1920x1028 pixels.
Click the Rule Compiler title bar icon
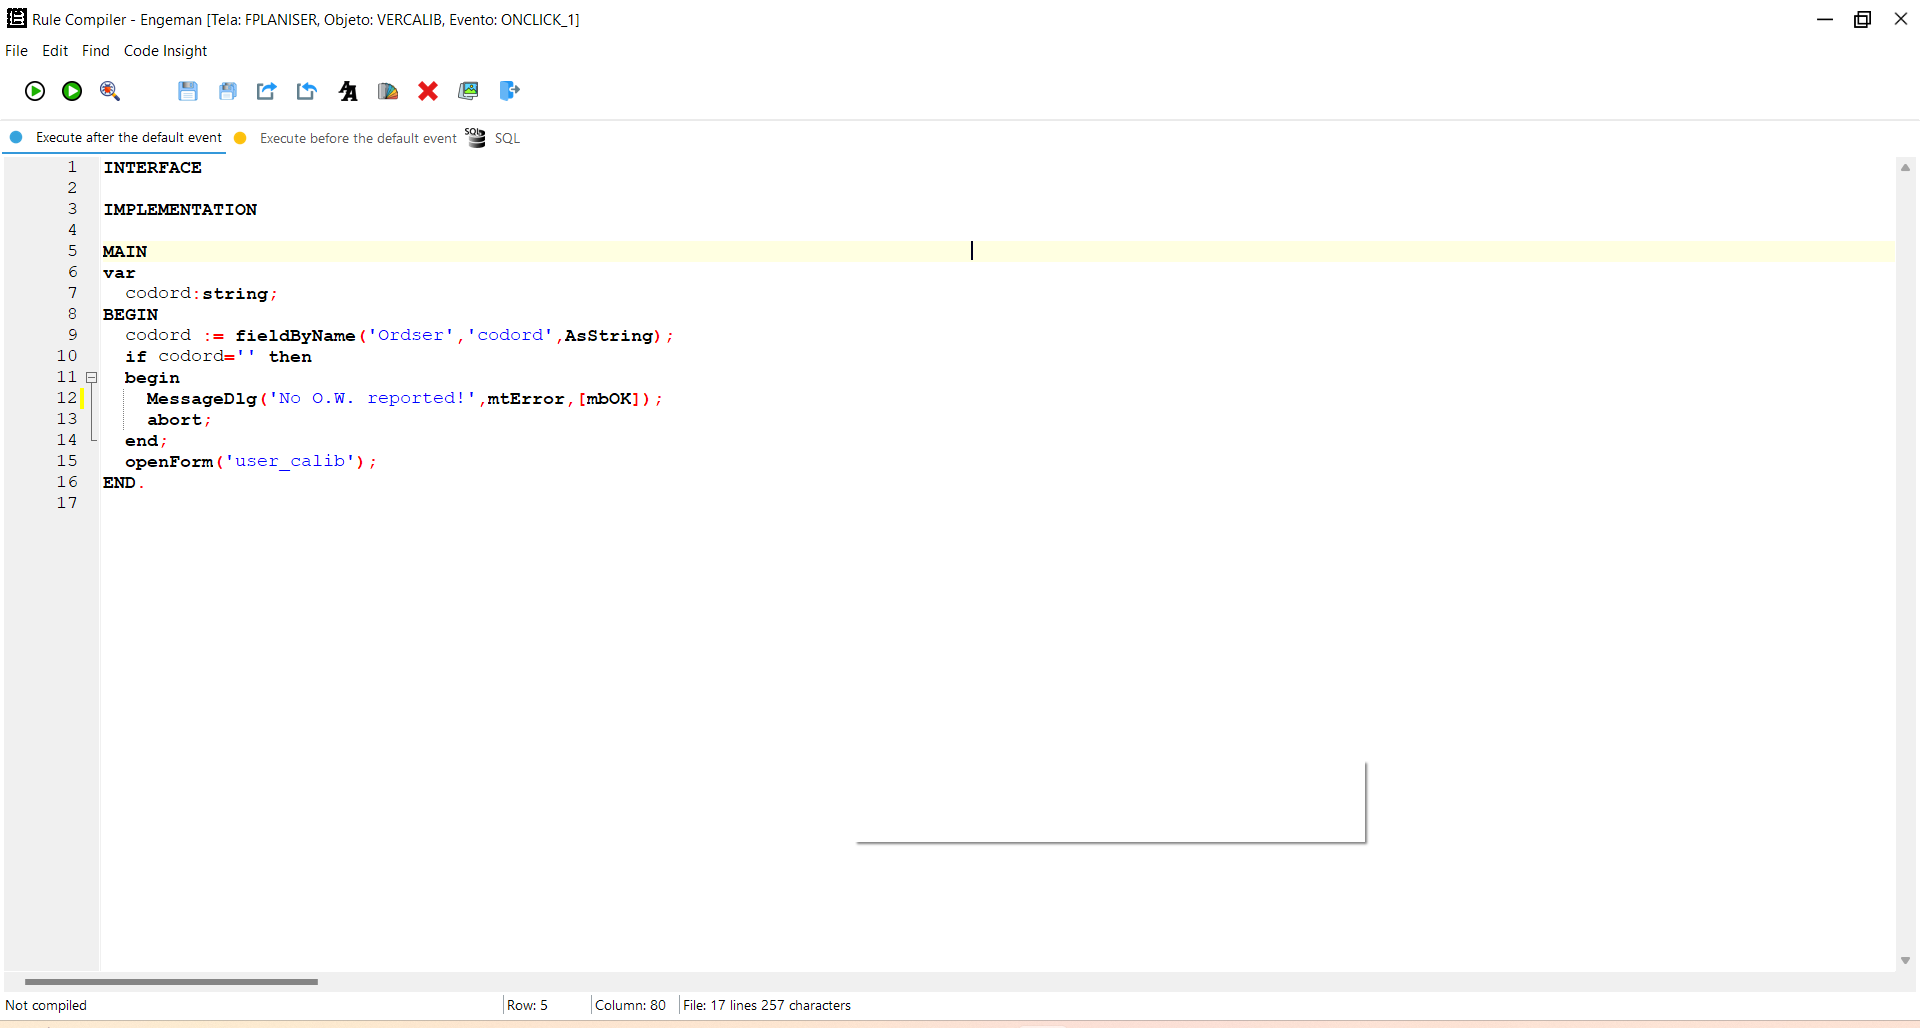click(x=16, y=19)
